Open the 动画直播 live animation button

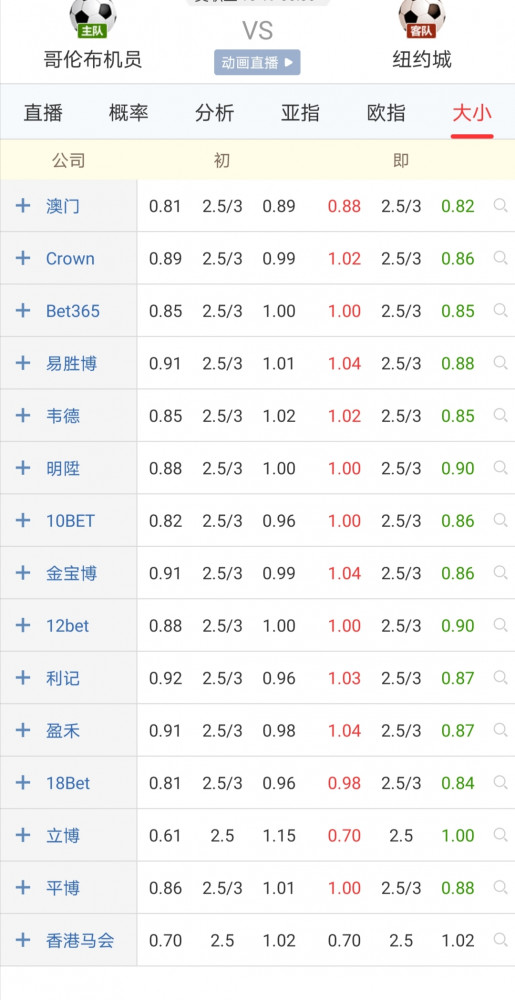tap(257, 62)
